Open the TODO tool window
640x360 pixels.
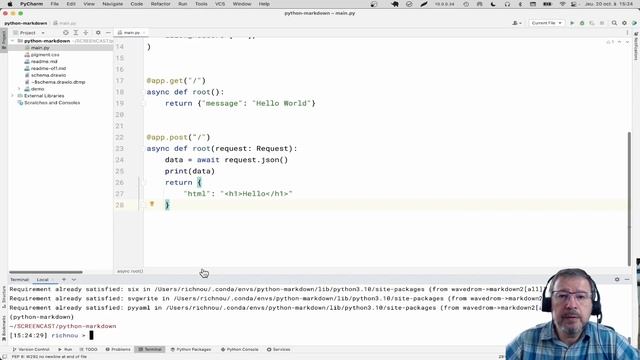pyautogui.click(x=89, y=350)
